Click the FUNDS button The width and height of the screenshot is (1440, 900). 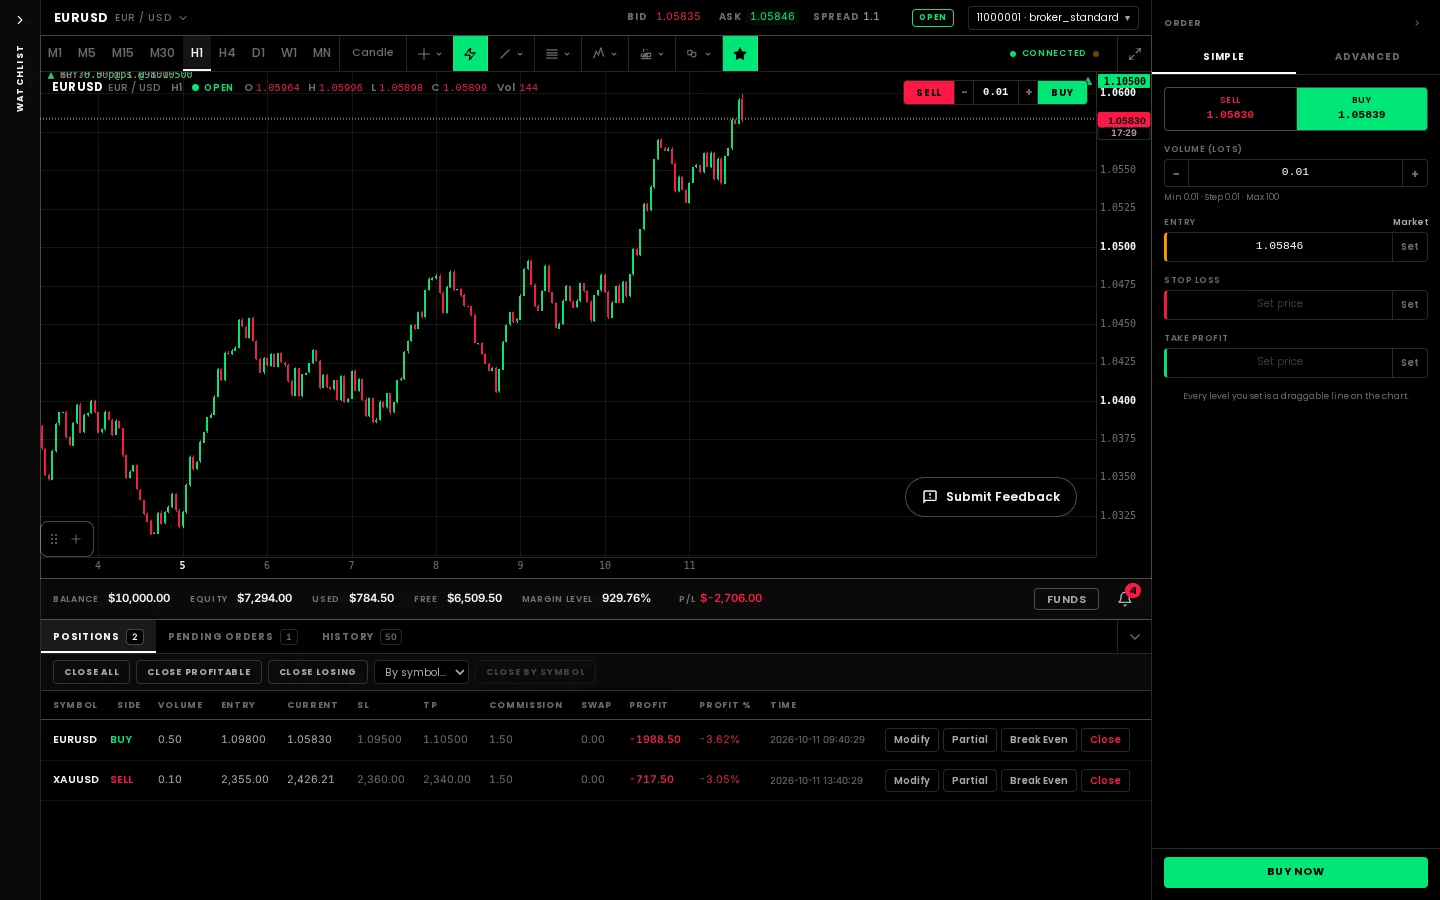tap(1066, 599)
